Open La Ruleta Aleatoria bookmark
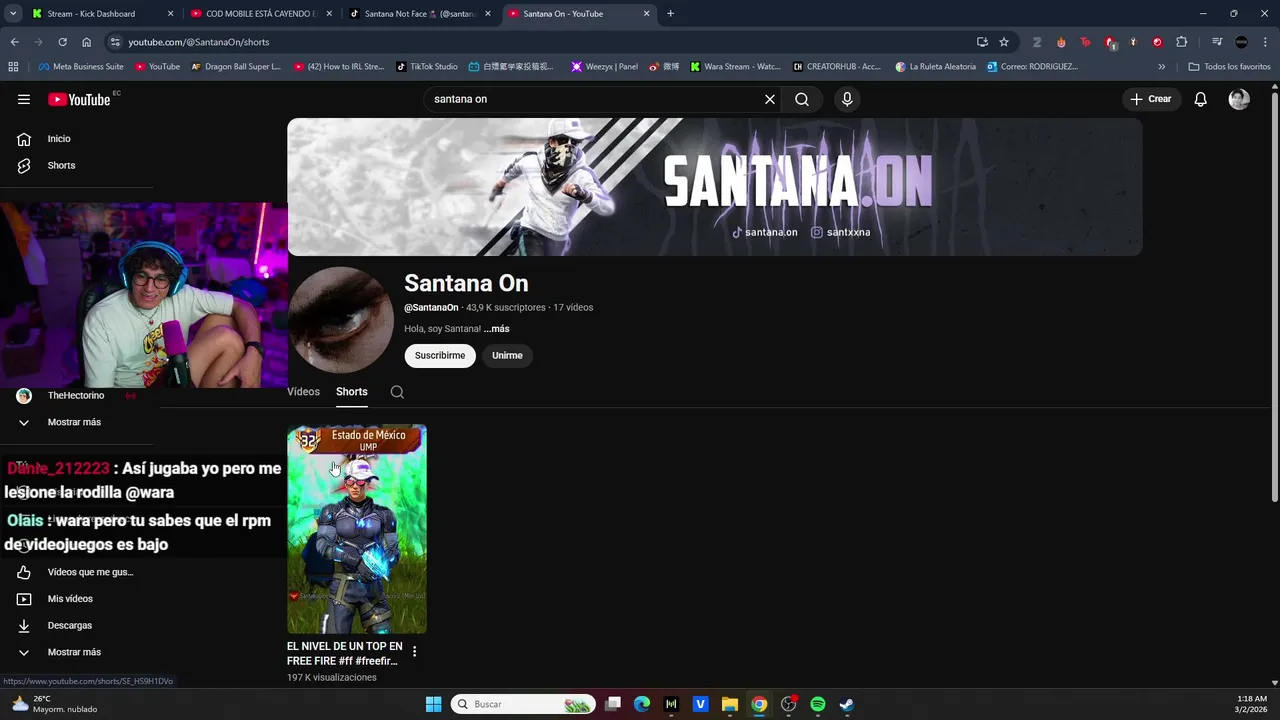The width and height of the screenshot is (1280, 720). point(936,67)
